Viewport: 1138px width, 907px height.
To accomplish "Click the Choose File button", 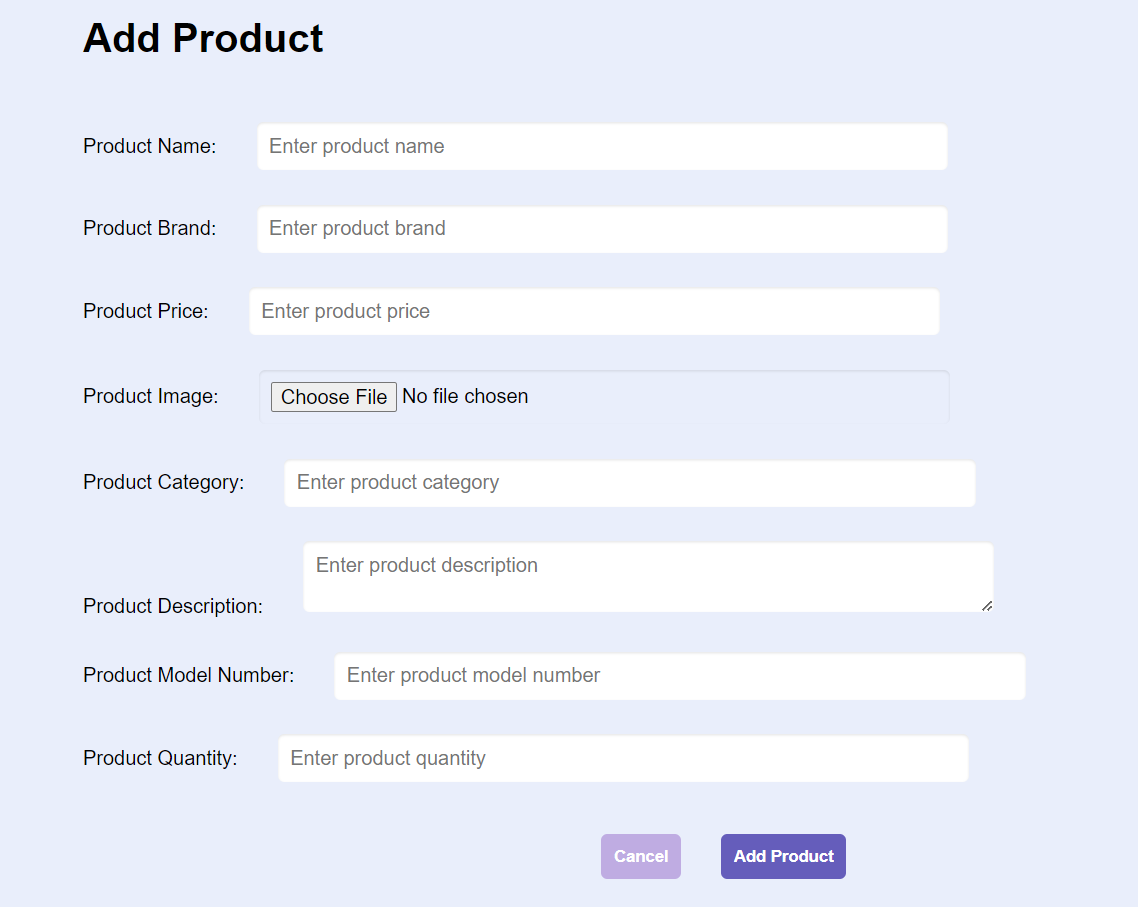I will [x=333, y=396].
